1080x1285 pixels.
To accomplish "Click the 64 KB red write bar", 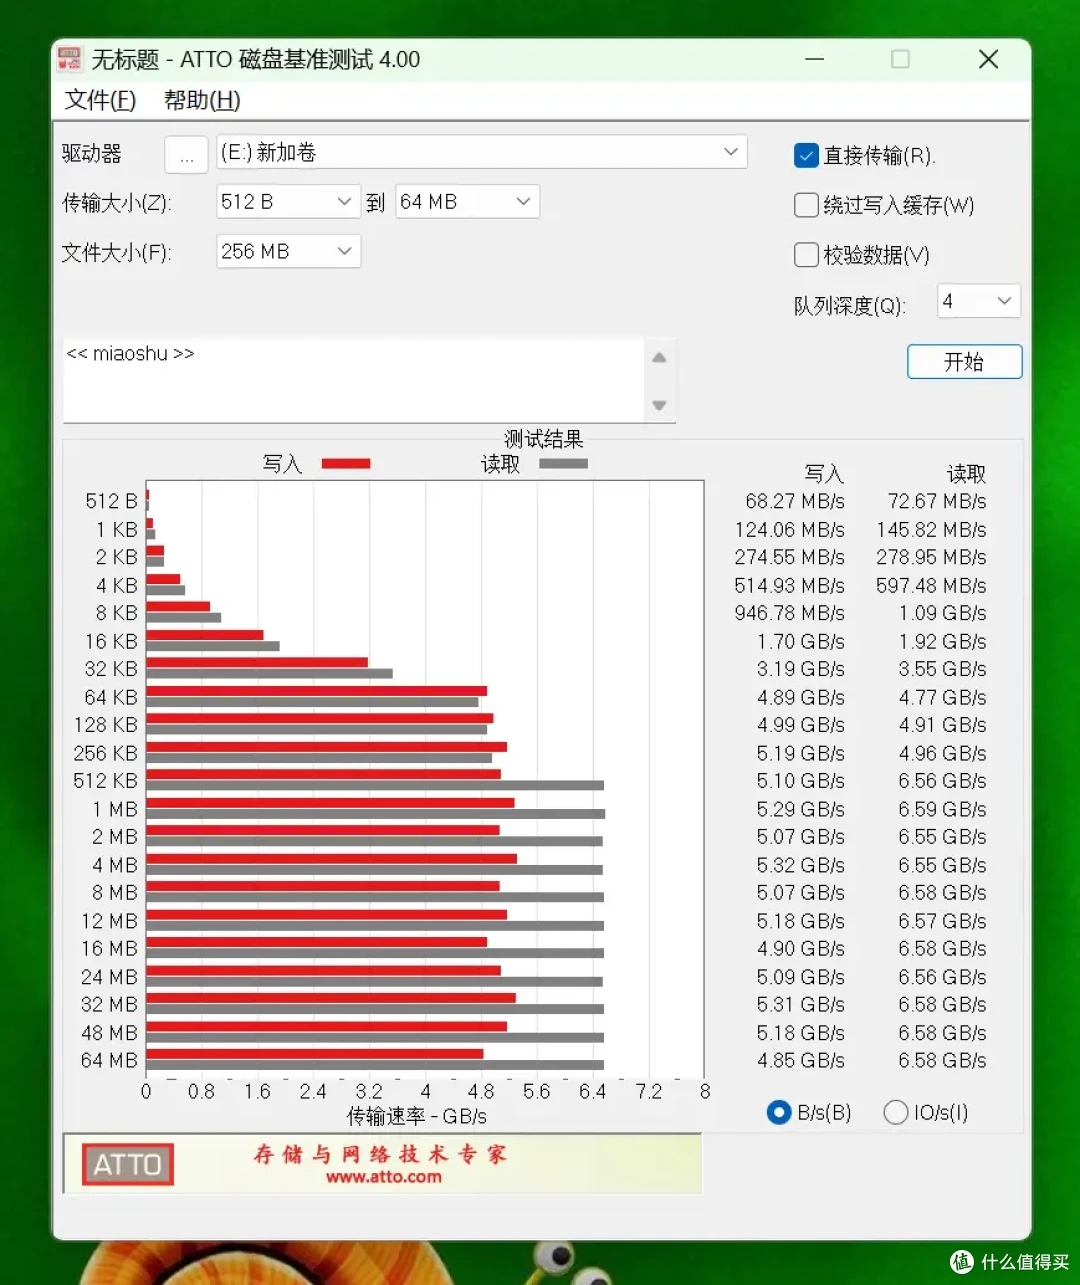I will pos(317,691).
